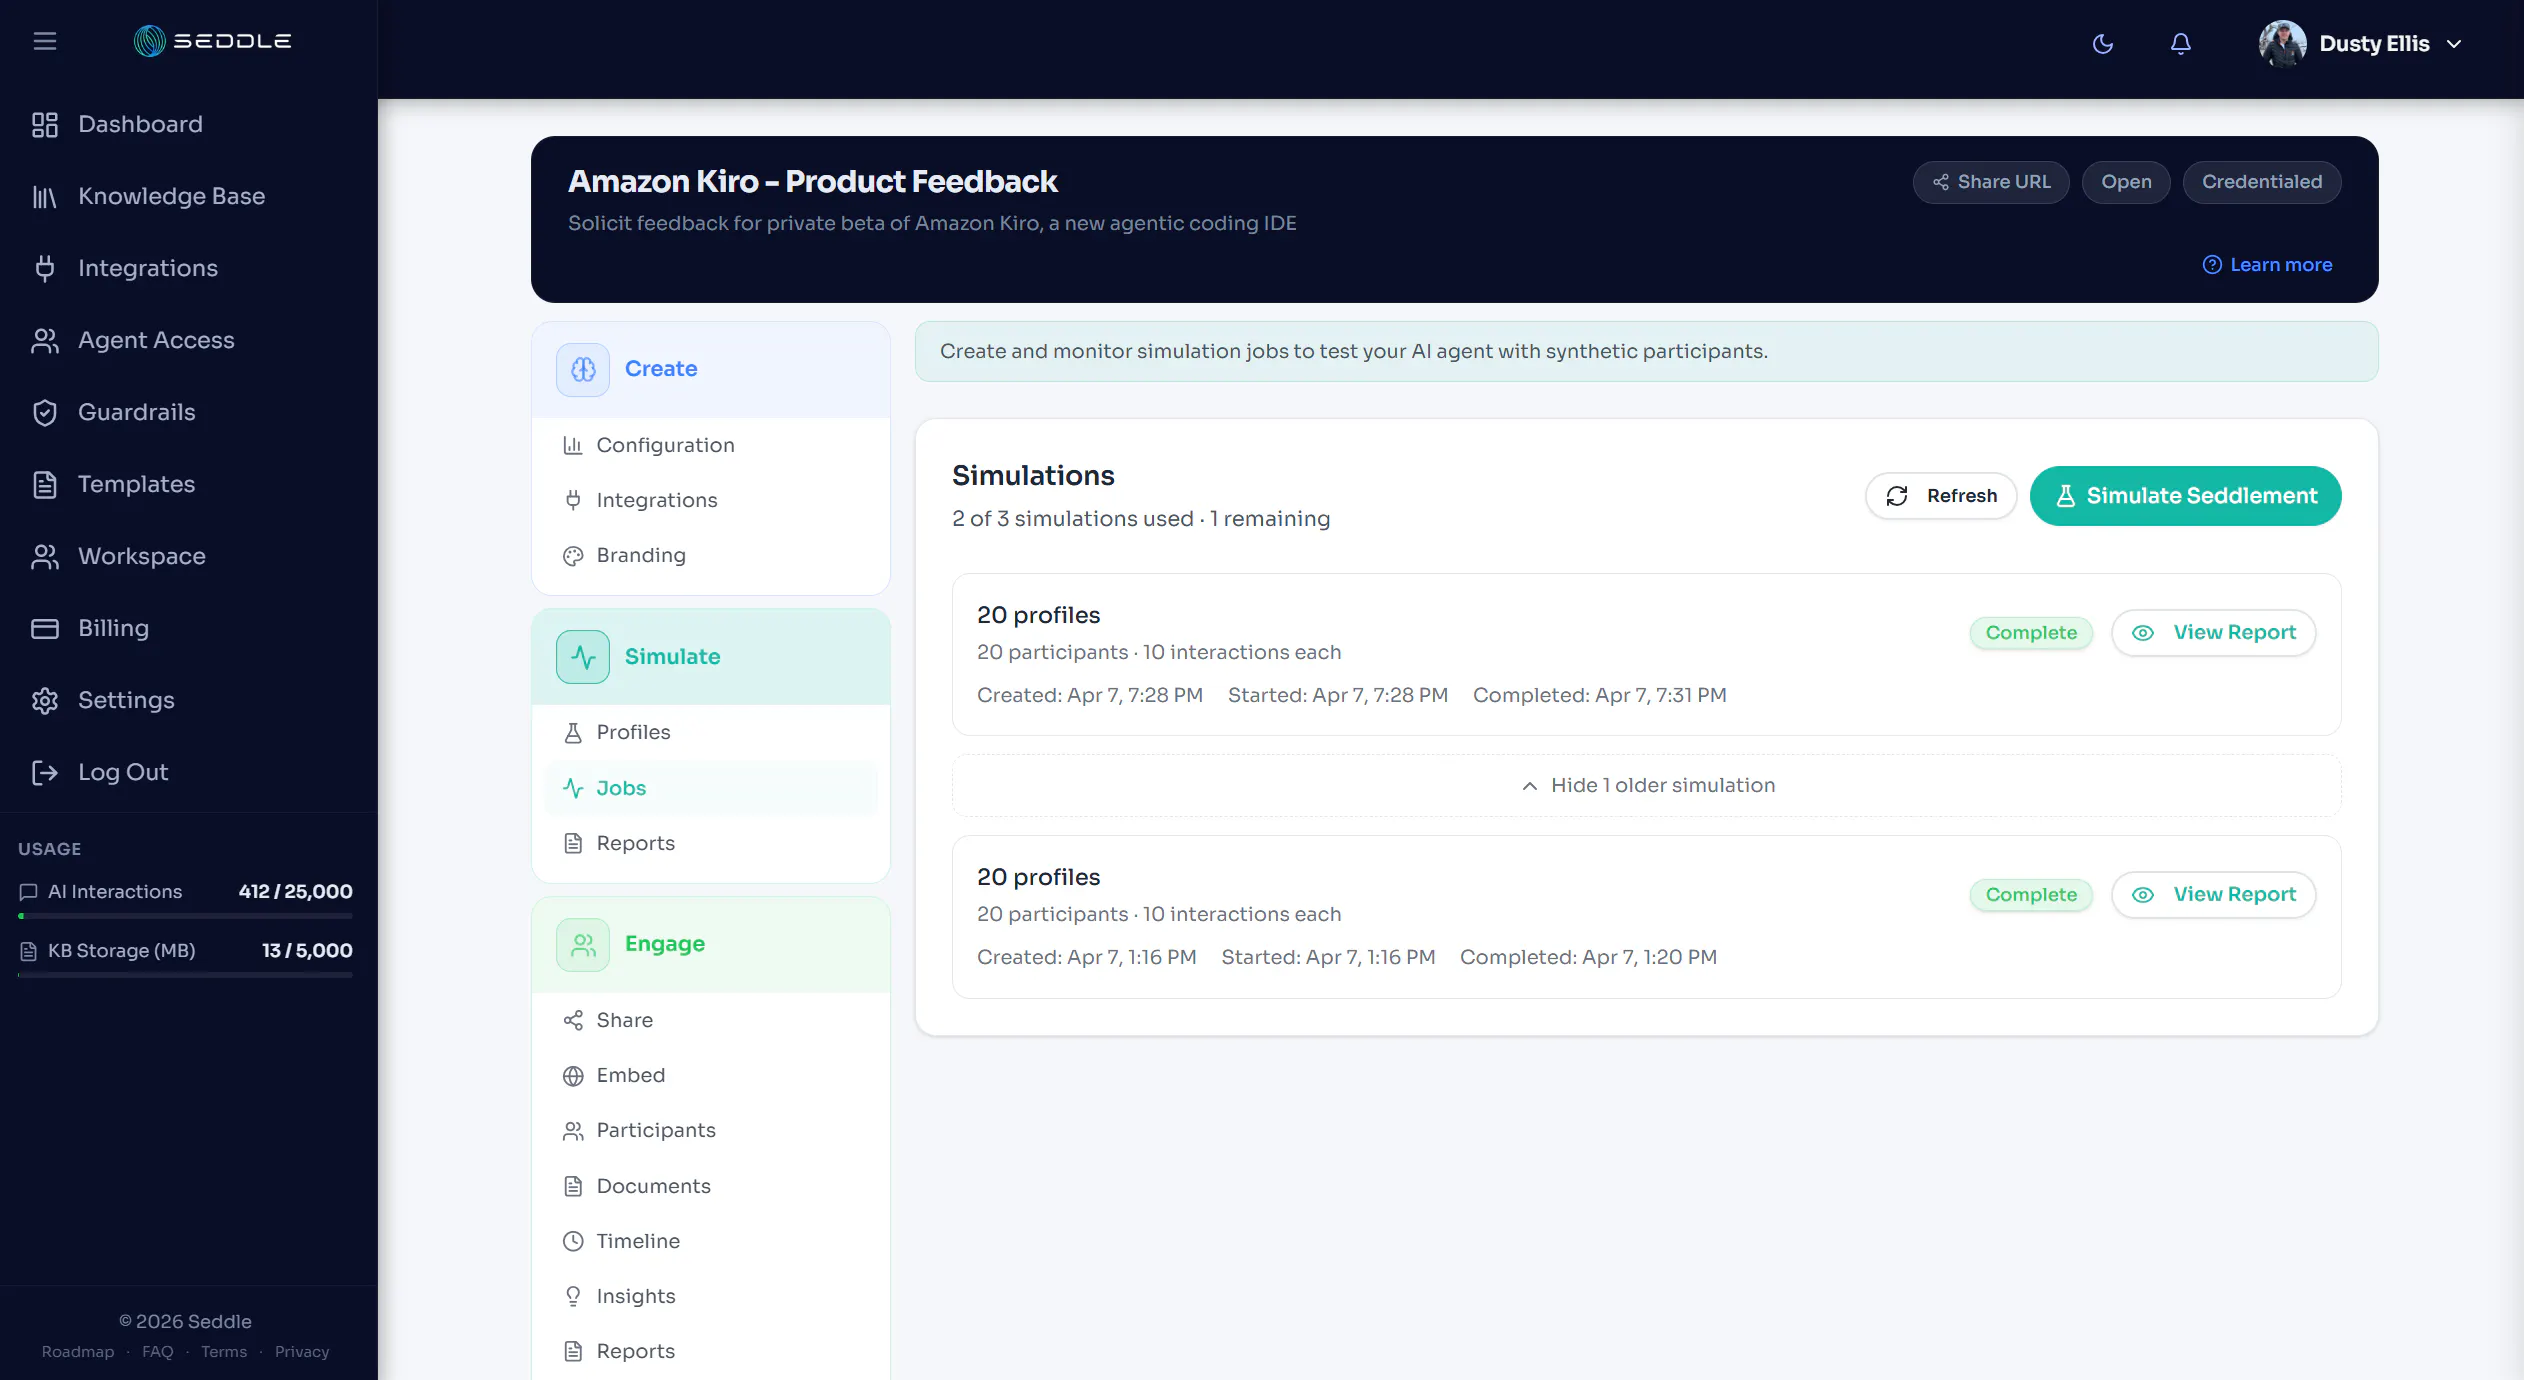Image resolution: width=2524 pixels, height=1380 pixels.
Task: Collapse the Simulate section header
Action: point(711,657)
